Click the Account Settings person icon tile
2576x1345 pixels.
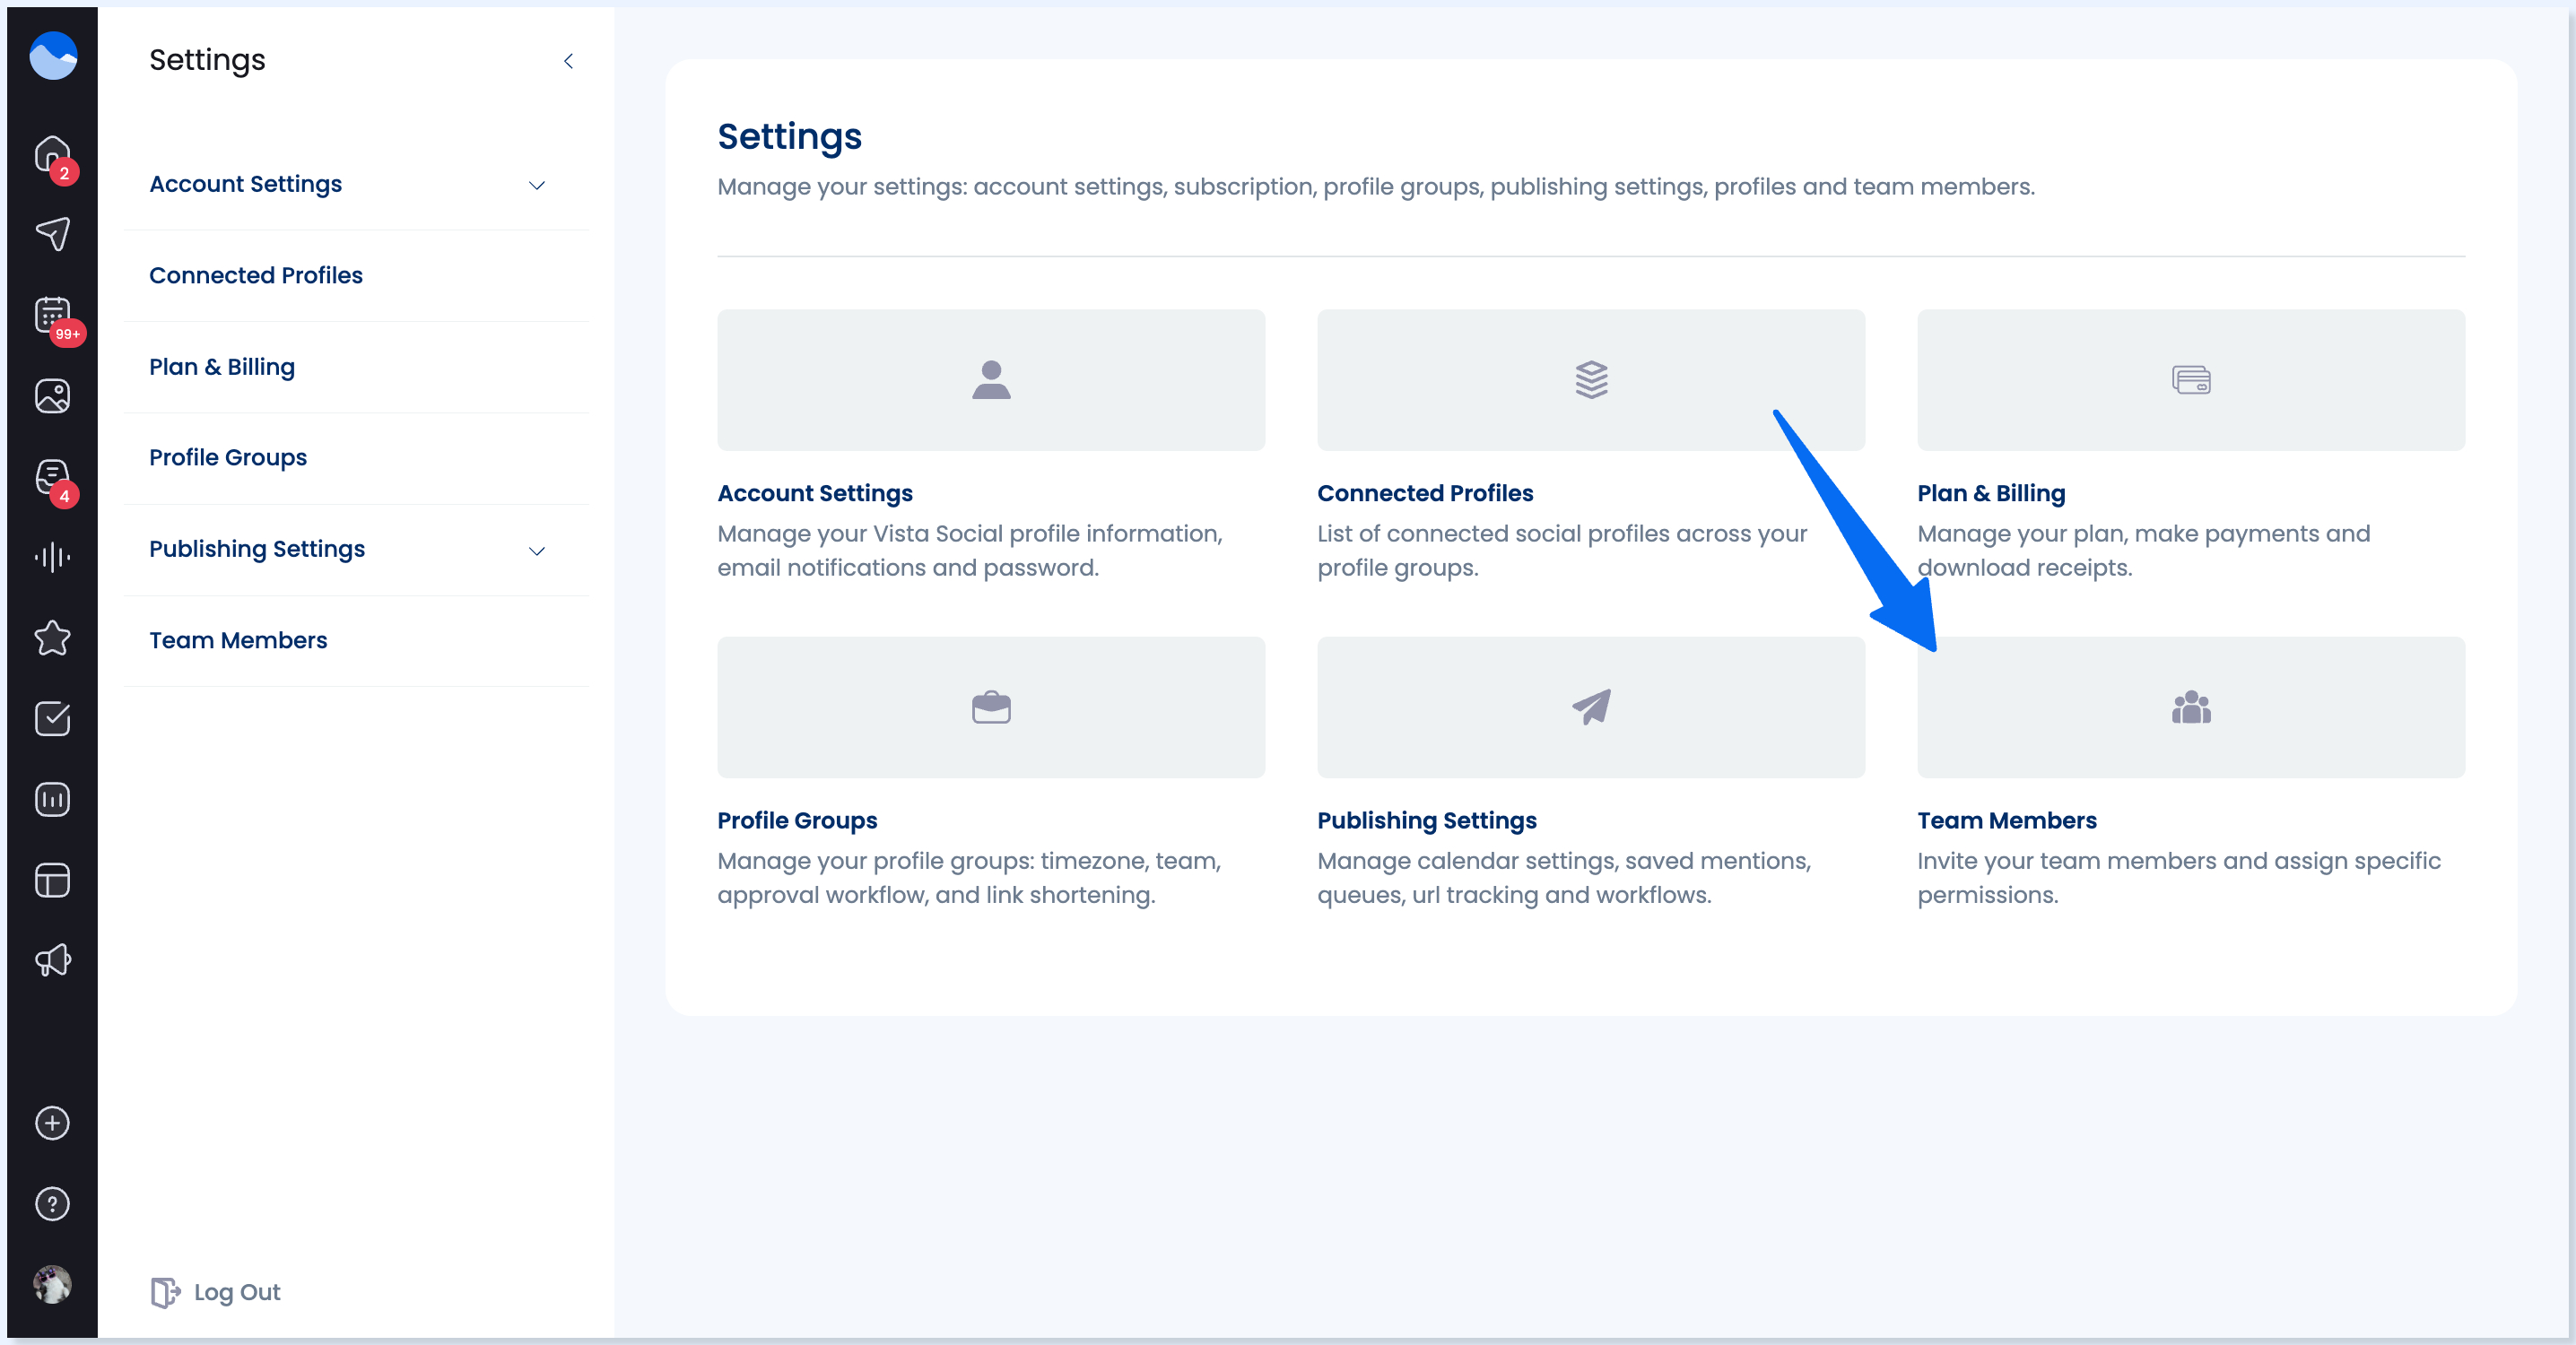pos(991,380)
